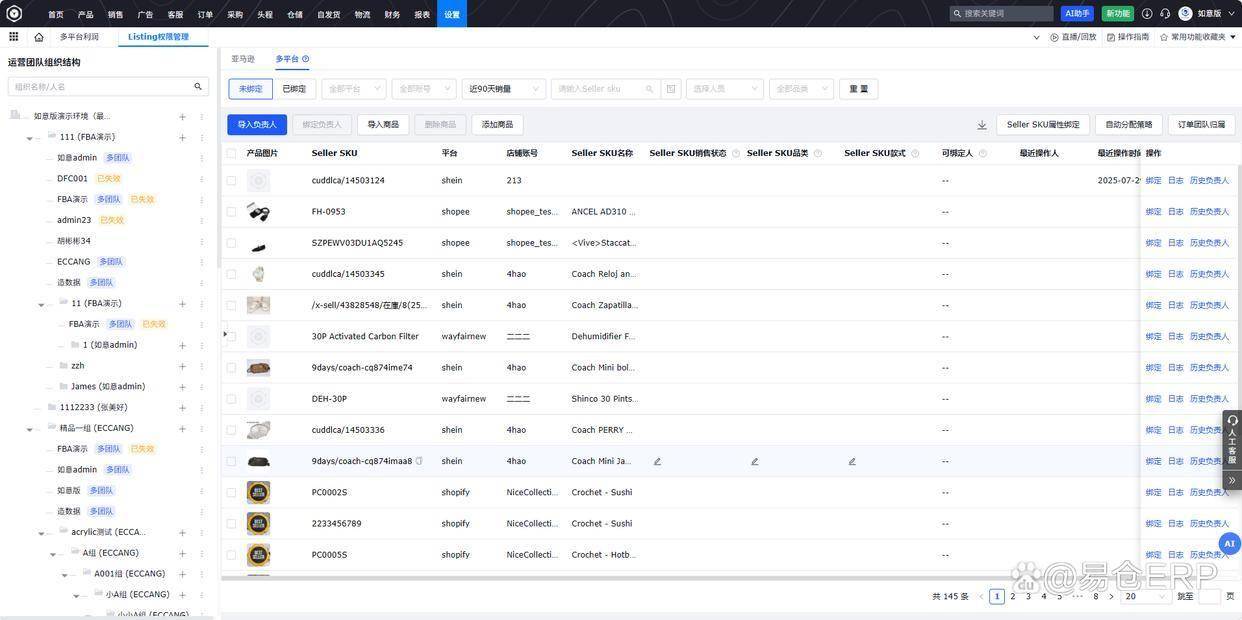
Task: Switch to the 亚马逊 tab
Action: [243, 59]
